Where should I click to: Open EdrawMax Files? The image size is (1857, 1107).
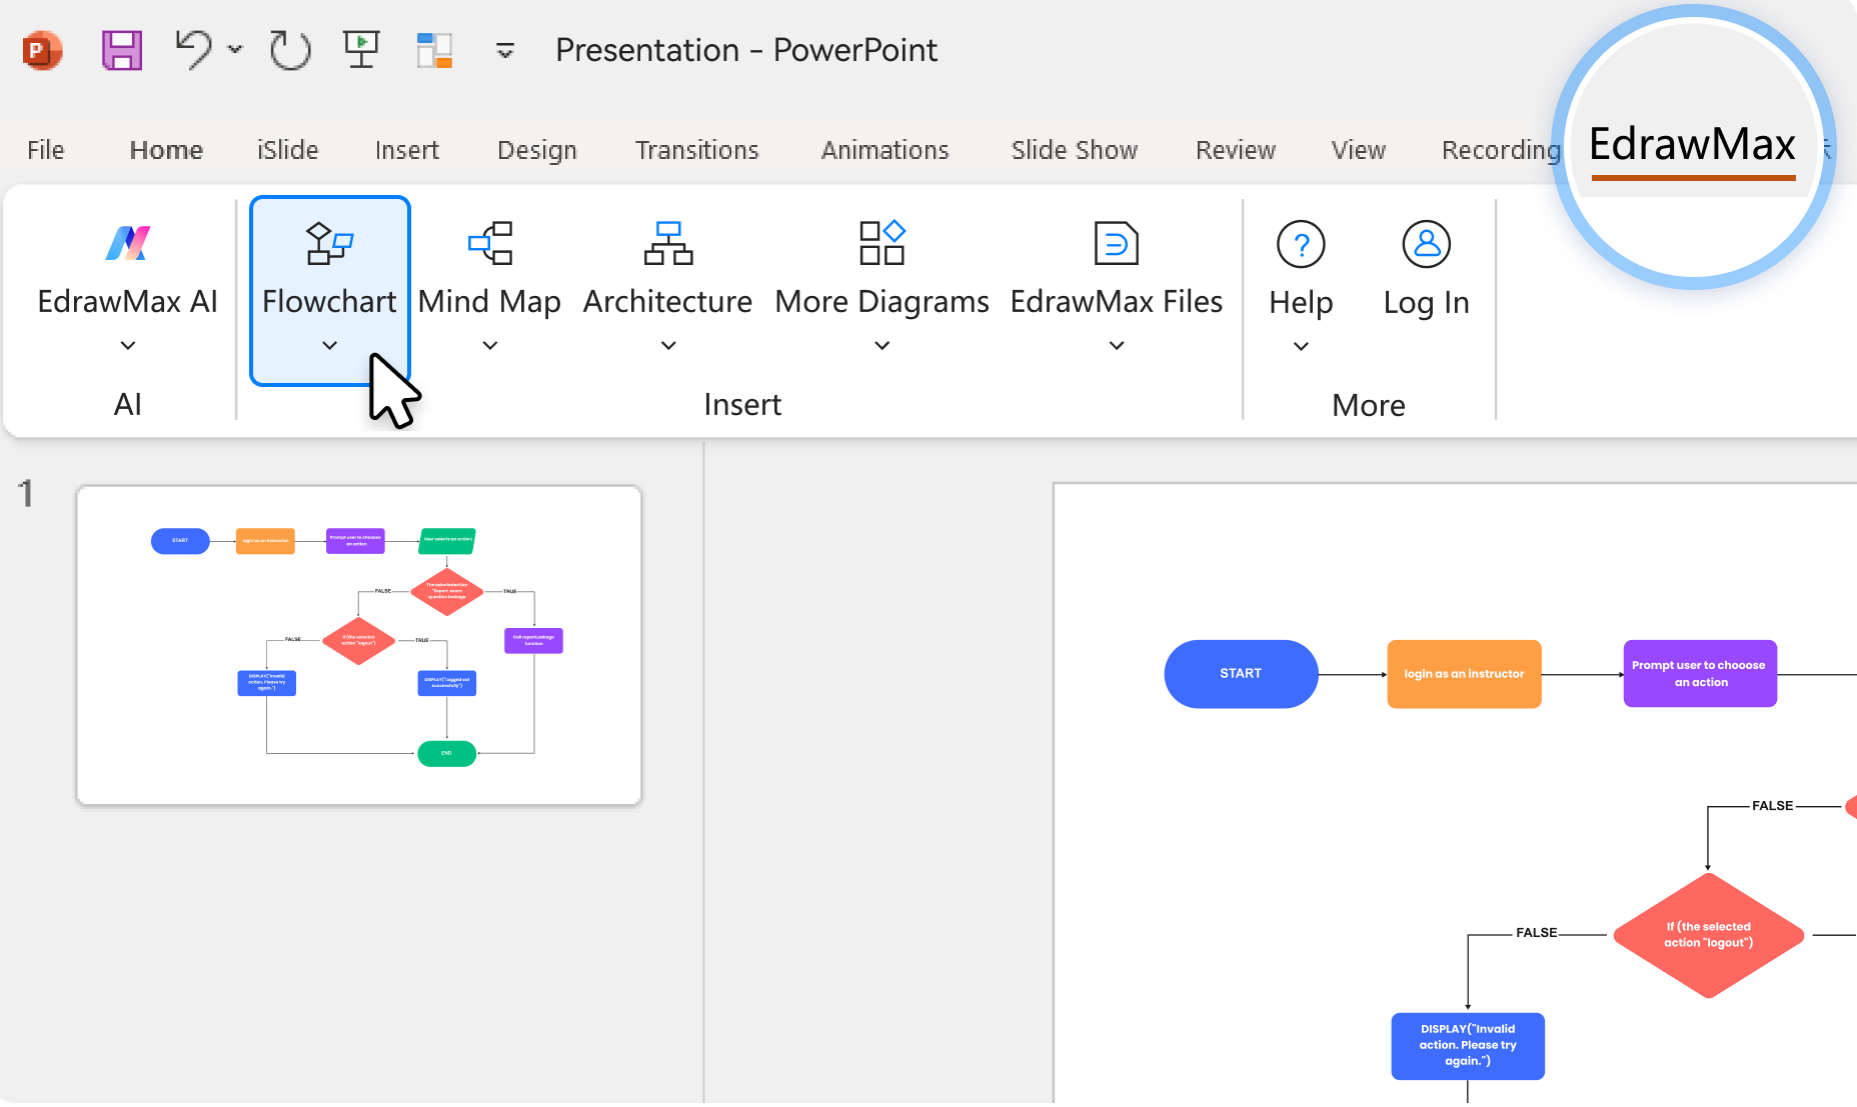[x=1116, y=270]
